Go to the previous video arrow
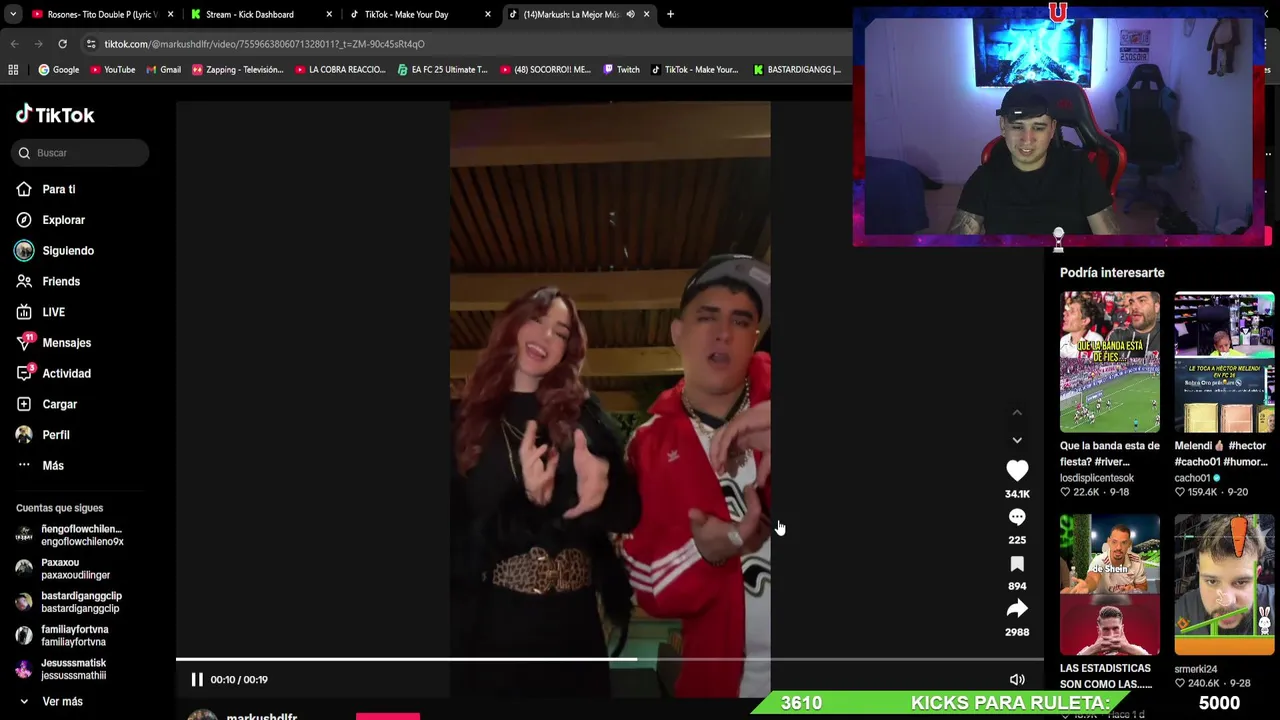The height and width of the screenshot is (720, 1280). [1017, 412]
